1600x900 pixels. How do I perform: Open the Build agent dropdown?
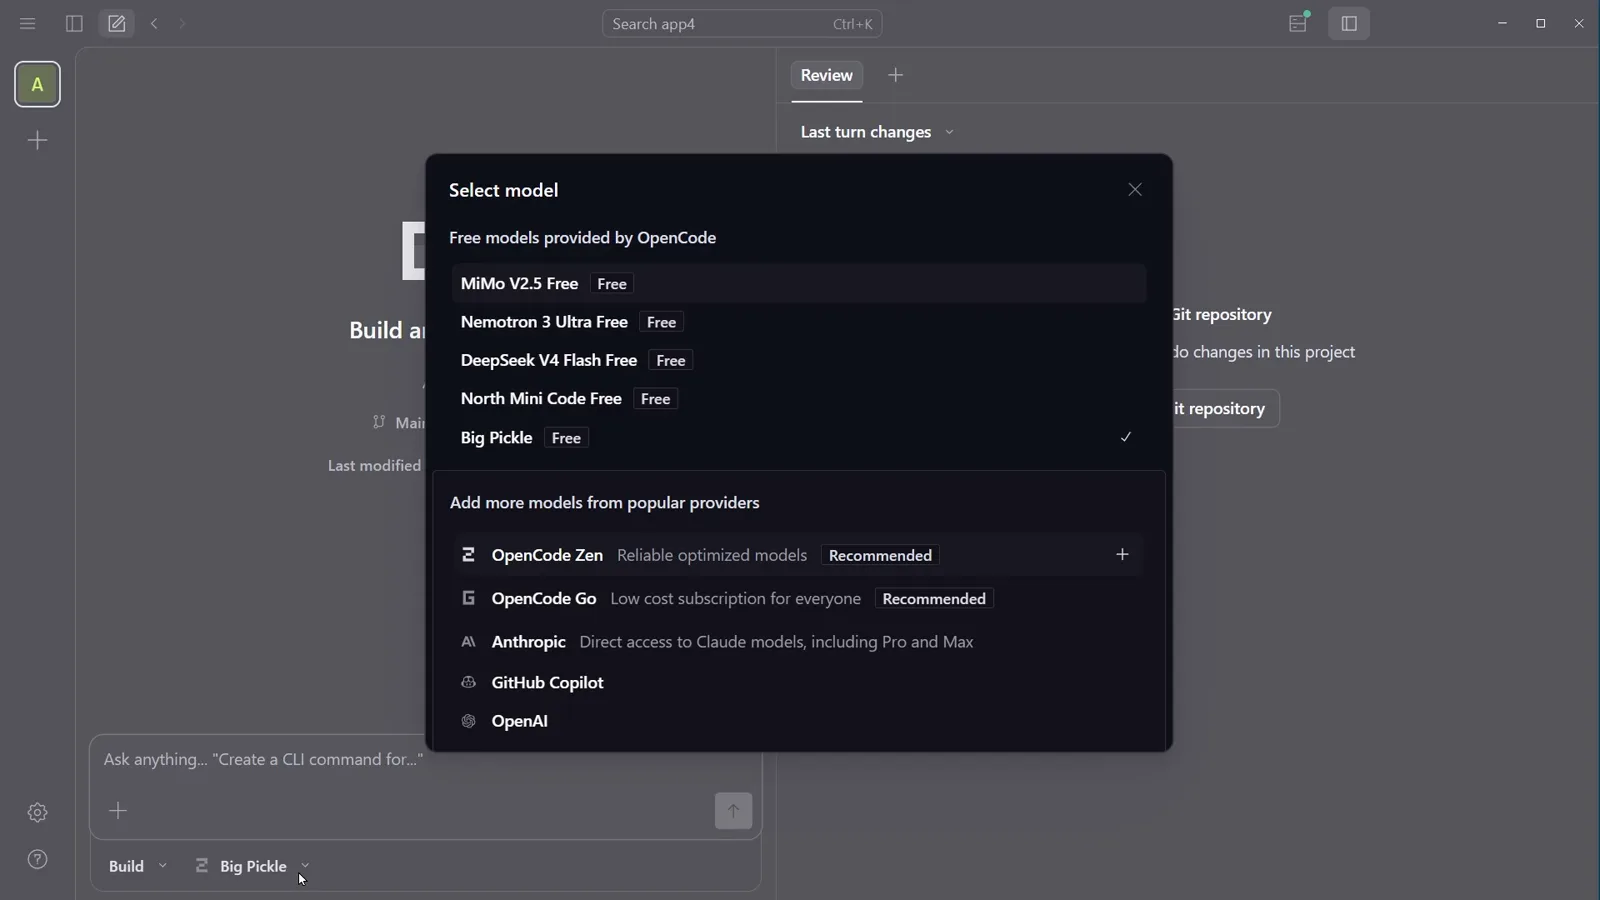pyautogui.click(x=138, y=866)
